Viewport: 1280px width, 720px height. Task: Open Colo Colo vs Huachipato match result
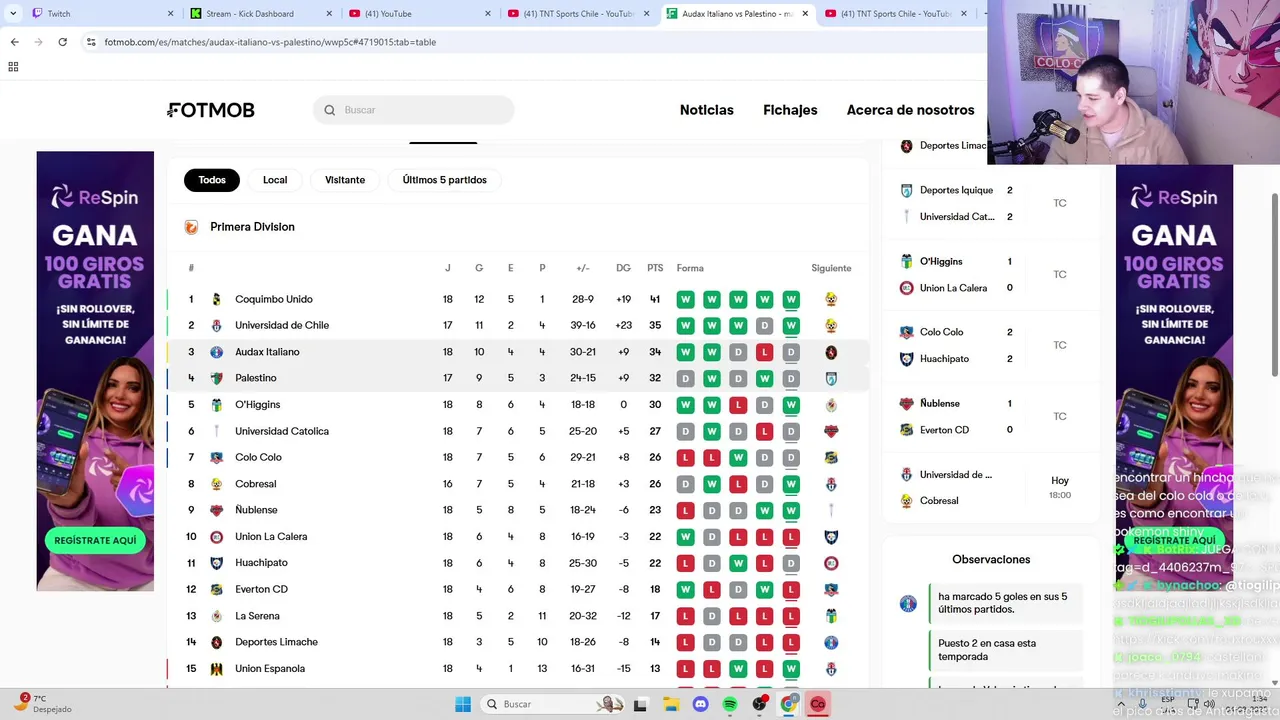pos(990,345)
